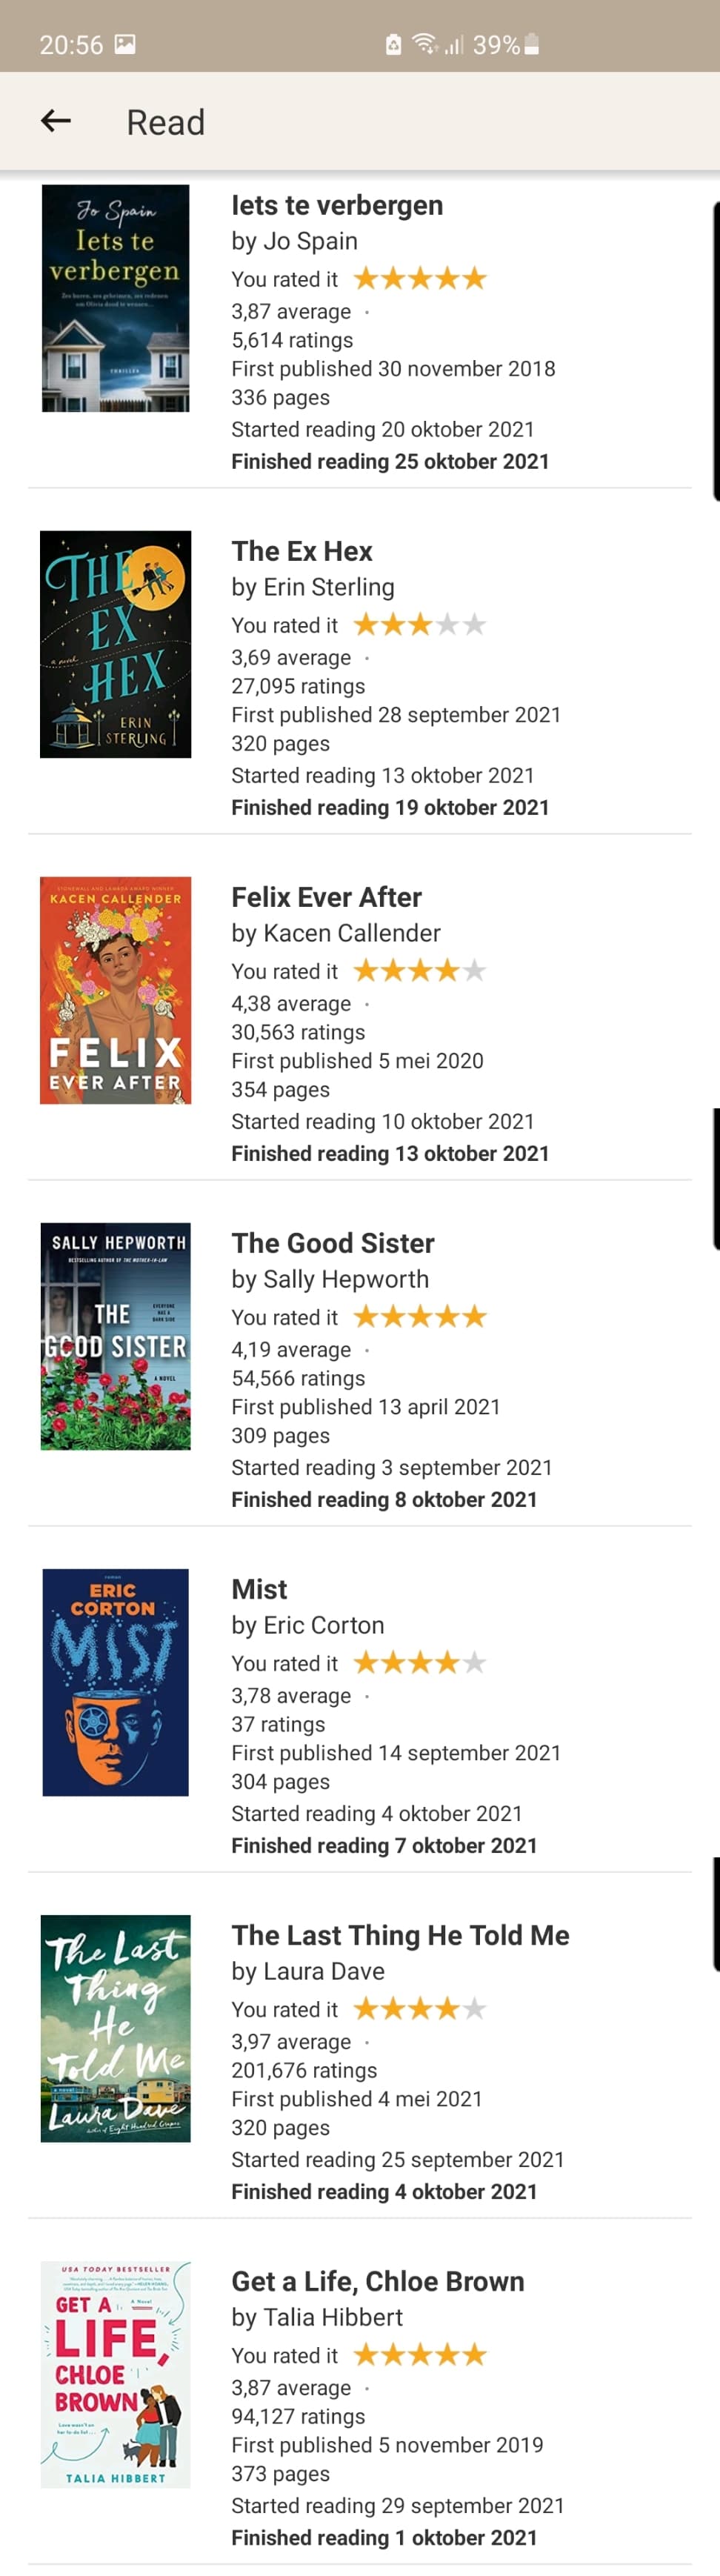
Task: Tap the image notification icon in status bar
Action: [125, 44]
